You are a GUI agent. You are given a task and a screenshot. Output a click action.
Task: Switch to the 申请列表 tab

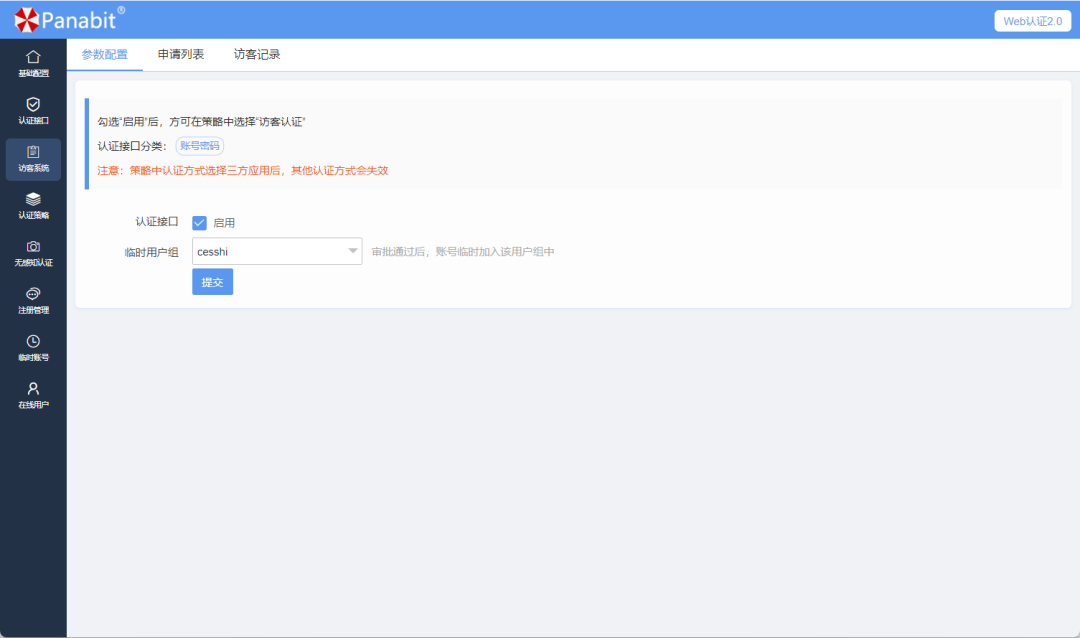179,55
